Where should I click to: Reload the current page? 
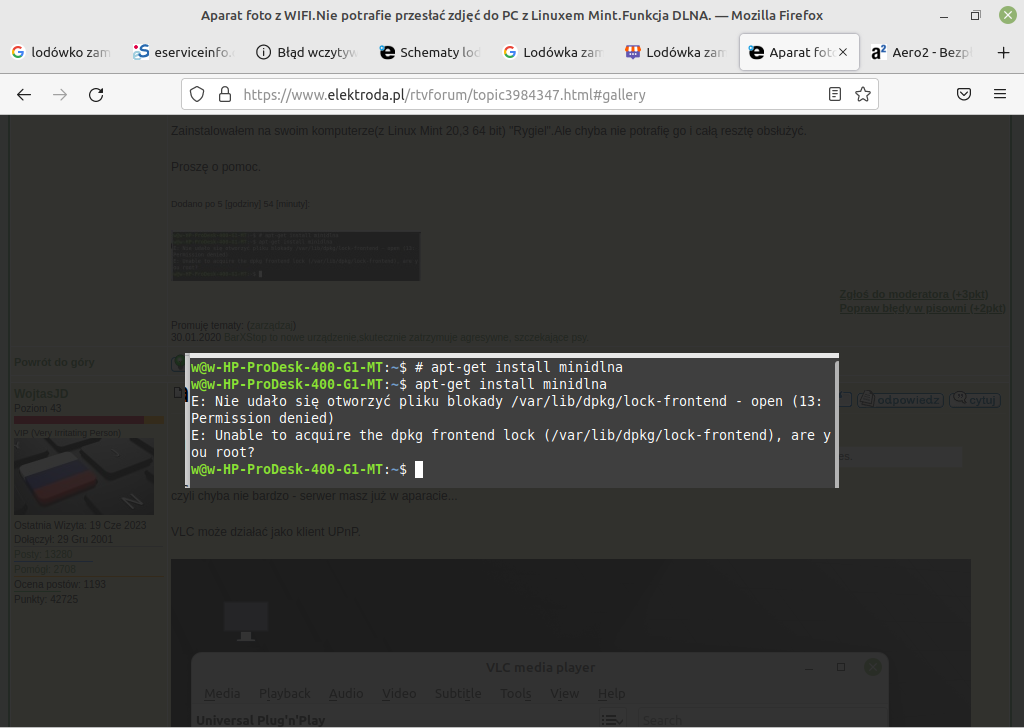click(96, 94)
